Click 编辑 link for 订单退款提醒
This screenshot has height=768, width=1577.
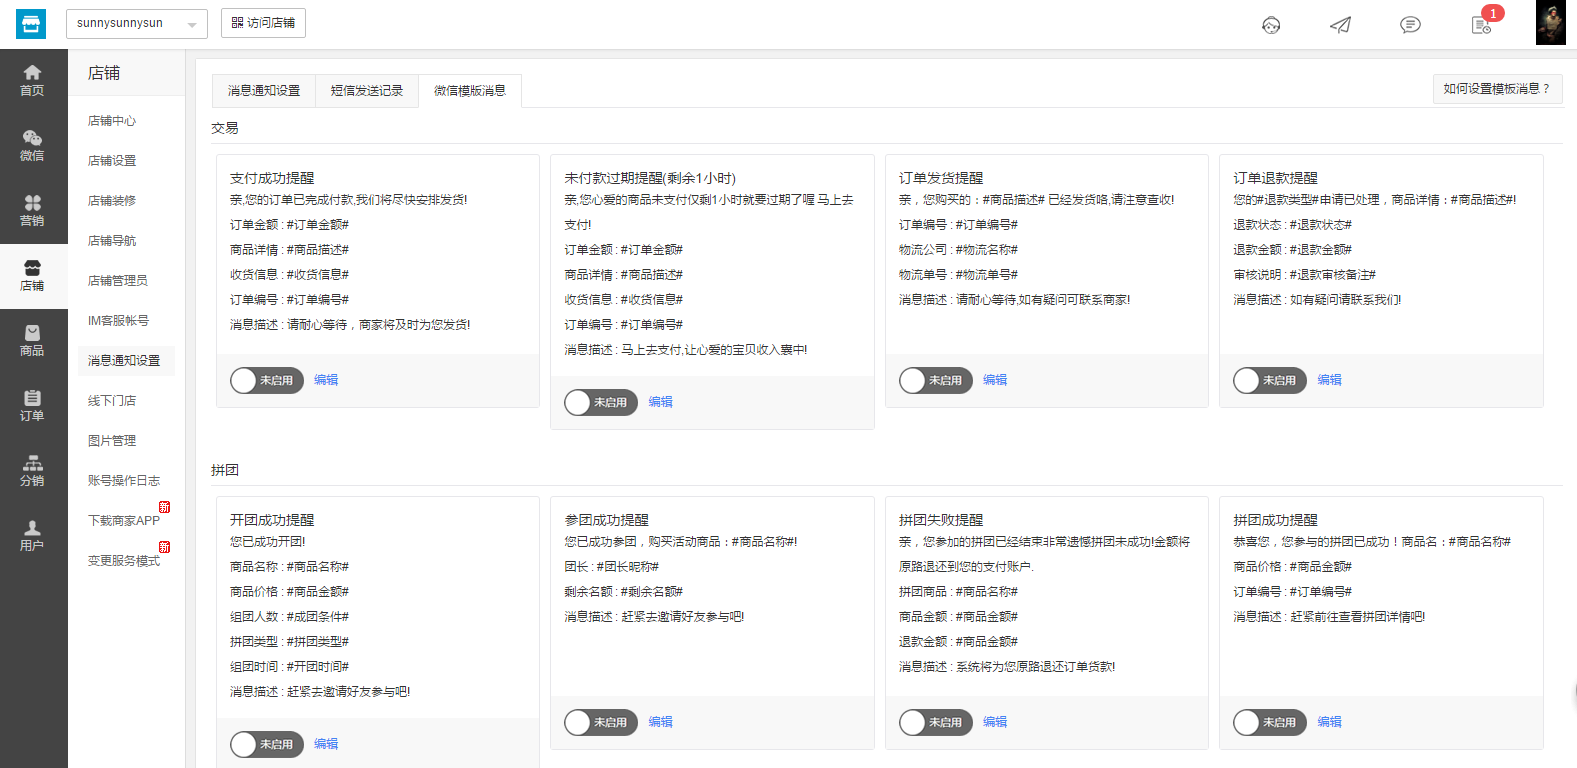(x=1329, y=380)
